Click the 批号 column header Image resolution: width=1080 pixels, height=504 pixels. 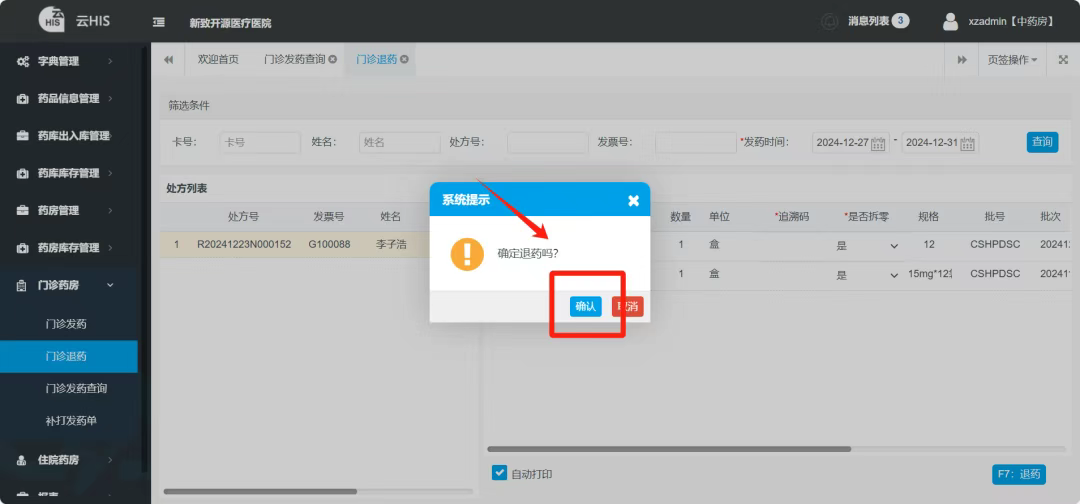994,216
